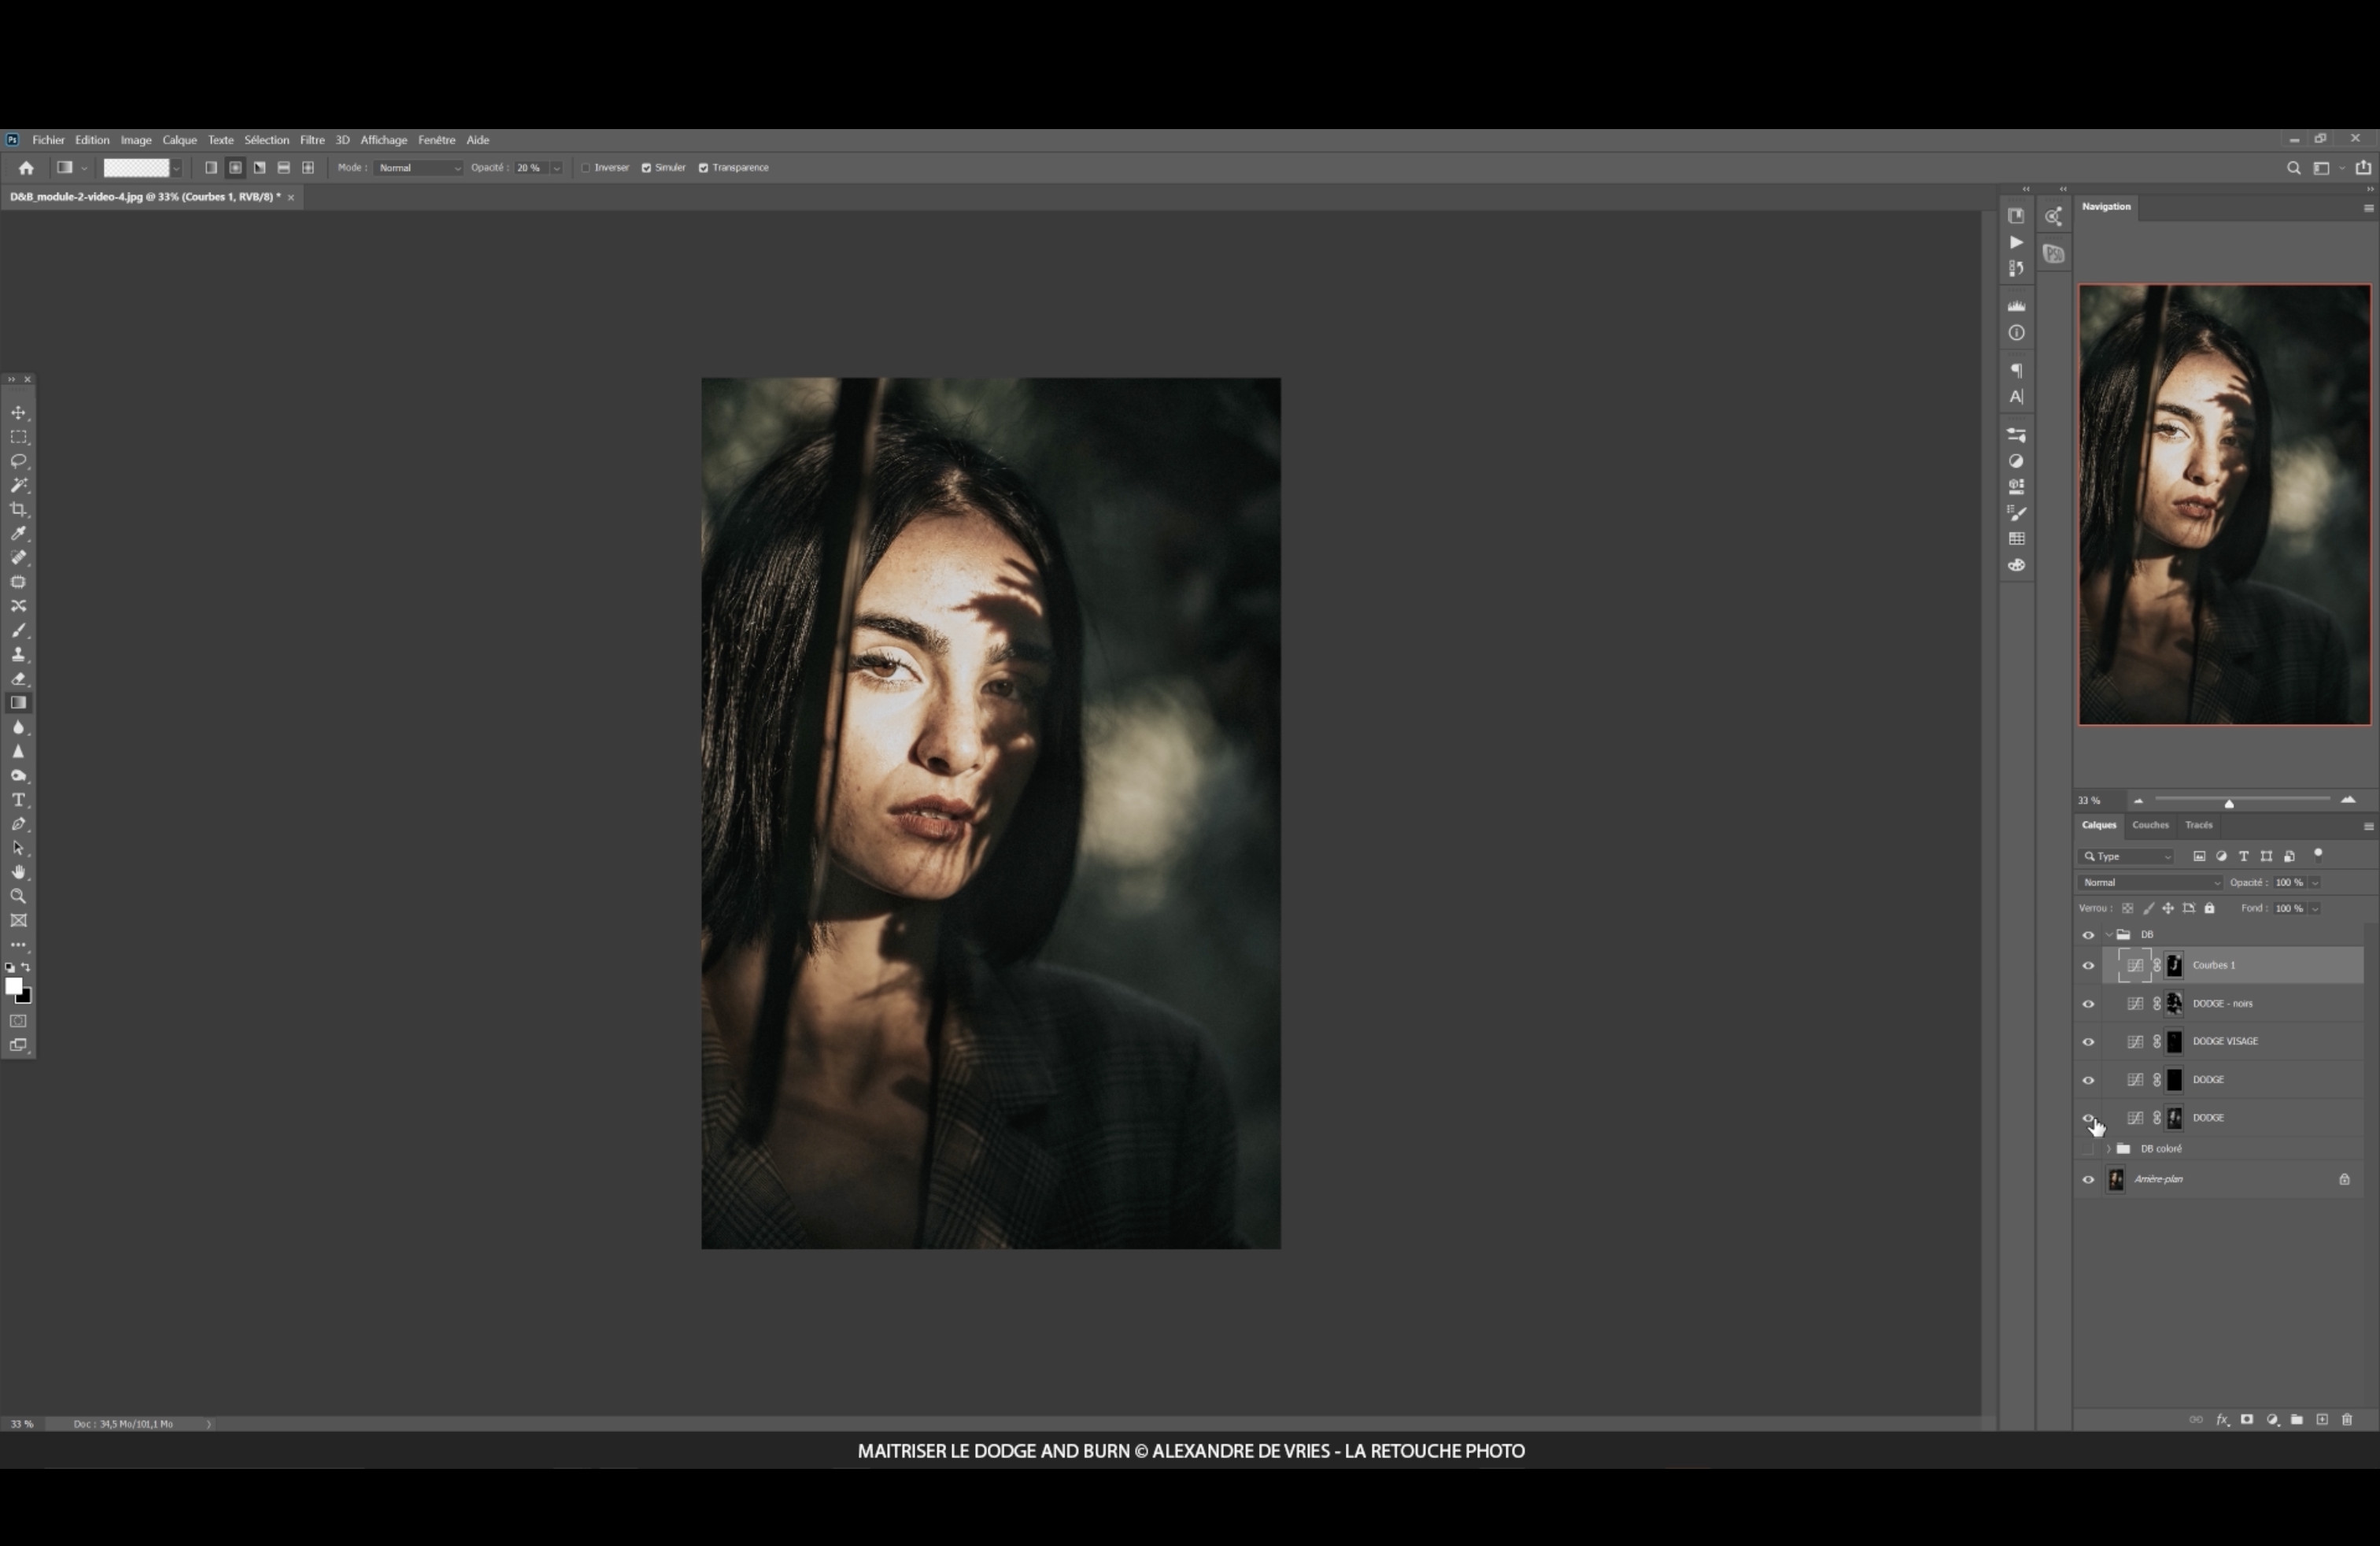Viewport: 2380px width, 1546px height.
Task: Select the Eyedropper tool
Action: pyautogui.click(x=19, y=533)
